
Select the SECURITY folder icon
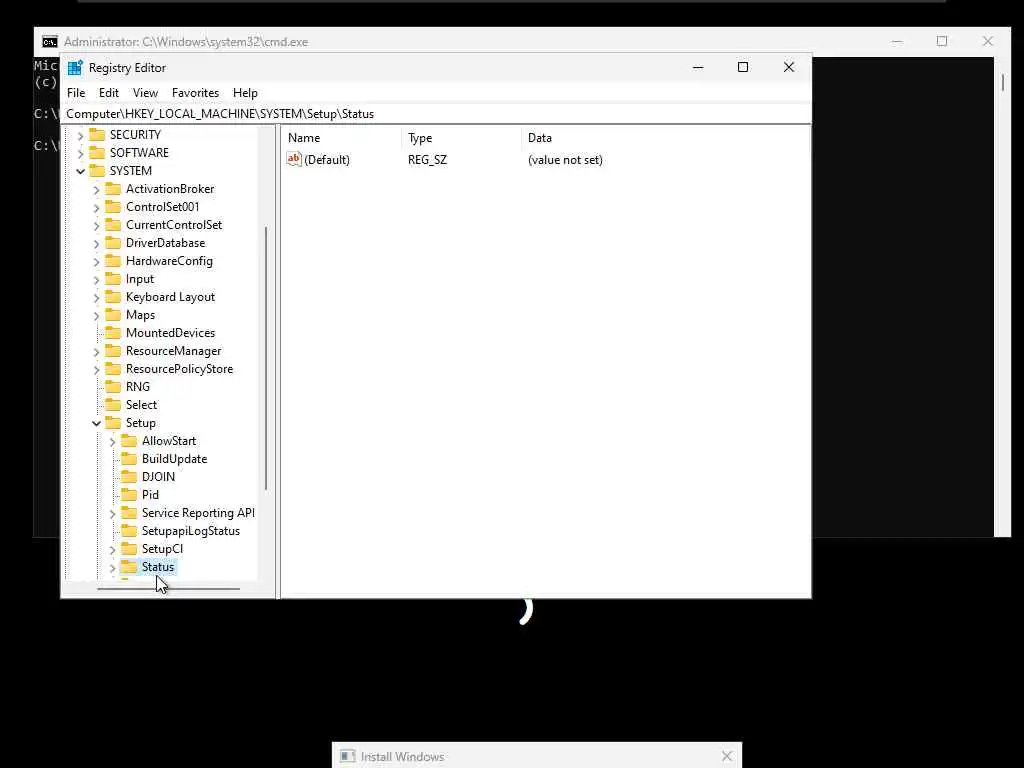point(97,135)
